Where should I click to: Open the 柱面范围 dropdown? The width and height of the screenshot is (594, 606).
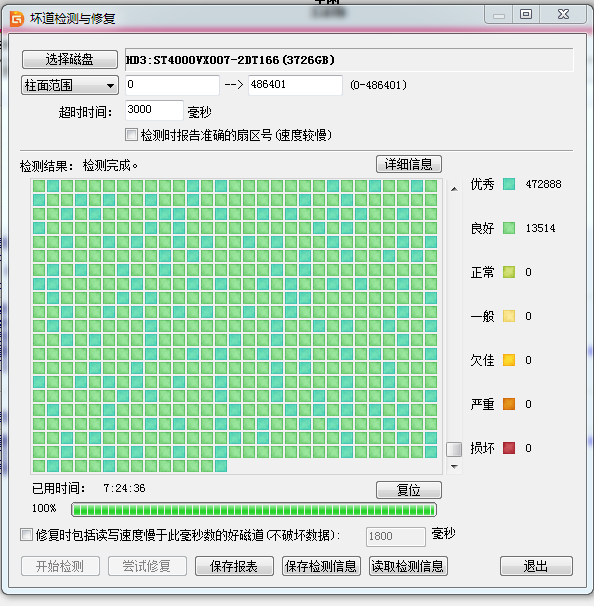(x=70, y=85)
